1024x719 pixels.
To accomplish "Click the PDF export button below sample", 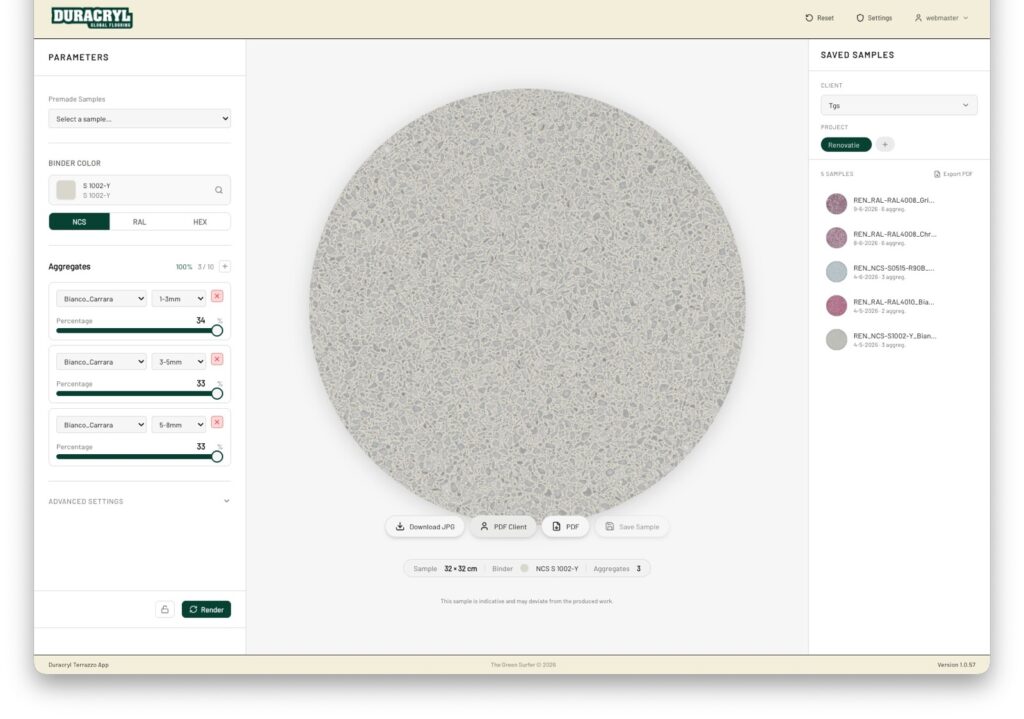I will 566,527.
